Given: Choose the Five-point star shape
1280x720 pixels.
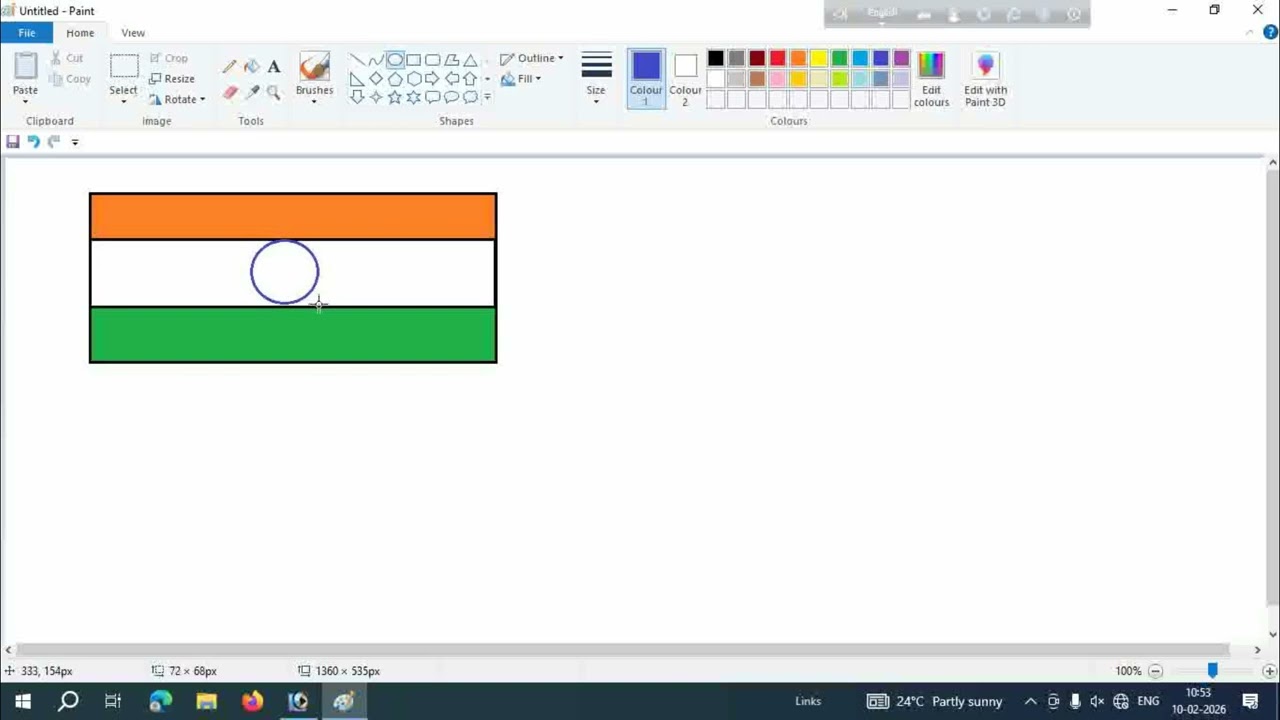Looking at the screenshot, I should [395, 97].
